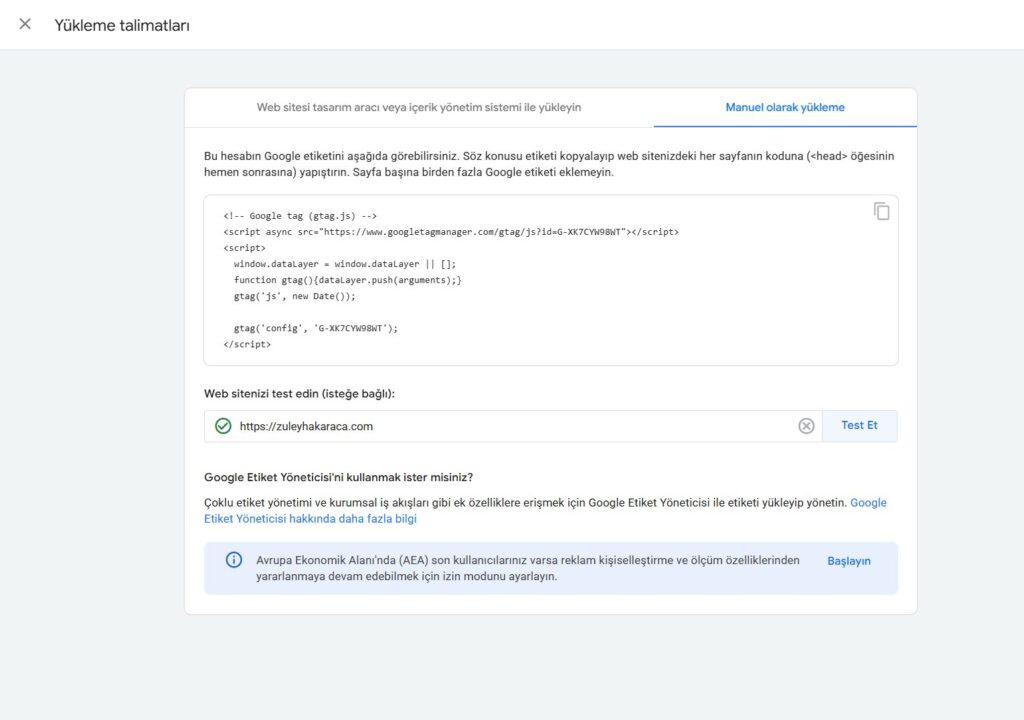Screen dimensions: 1024x720
Task: Clear the website URL field
Action: pos(806,426)
